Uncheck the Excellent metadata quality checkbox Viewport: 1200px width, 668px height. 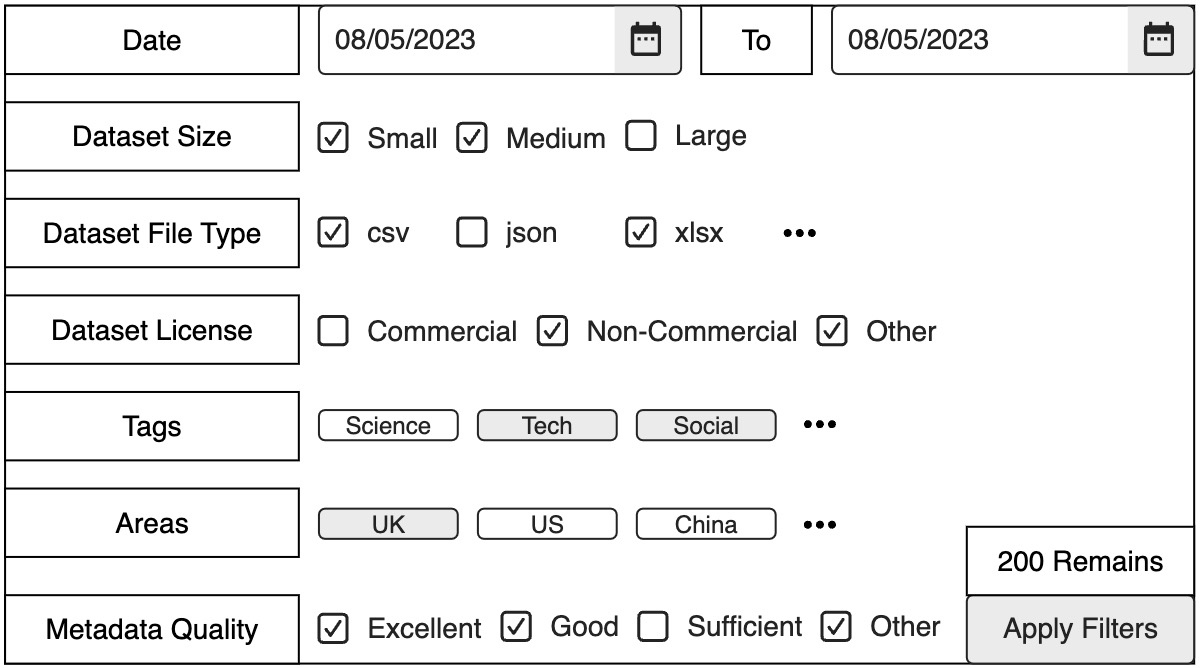point(333,628)
